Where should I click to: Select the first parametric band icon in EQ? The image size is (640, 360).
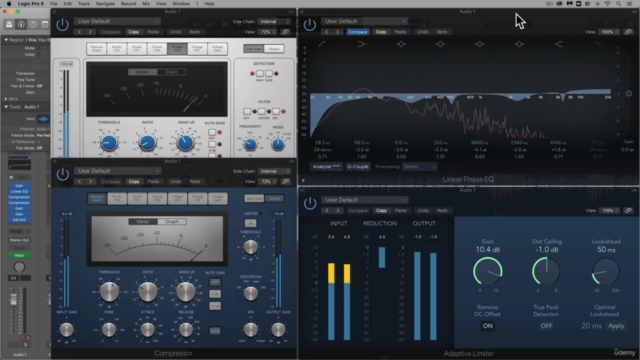pyautogui.click(x=401, y=44)
